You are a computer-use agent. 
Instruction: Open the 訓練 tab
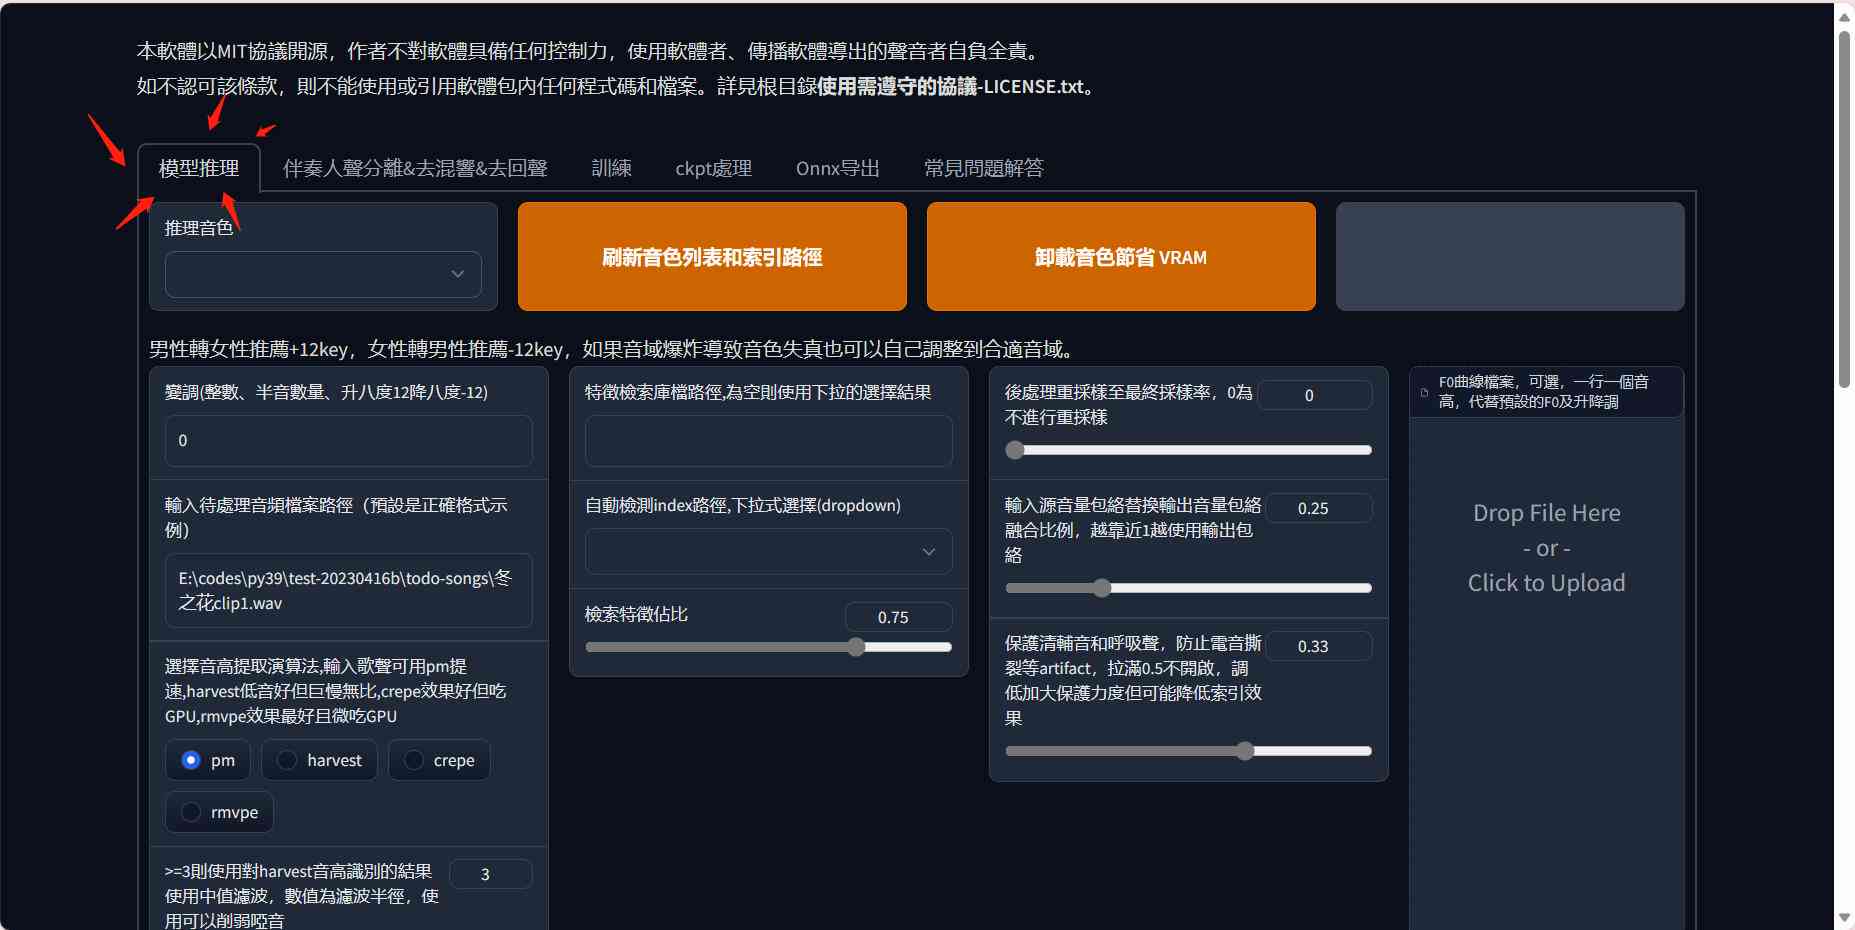coord(611,168)
